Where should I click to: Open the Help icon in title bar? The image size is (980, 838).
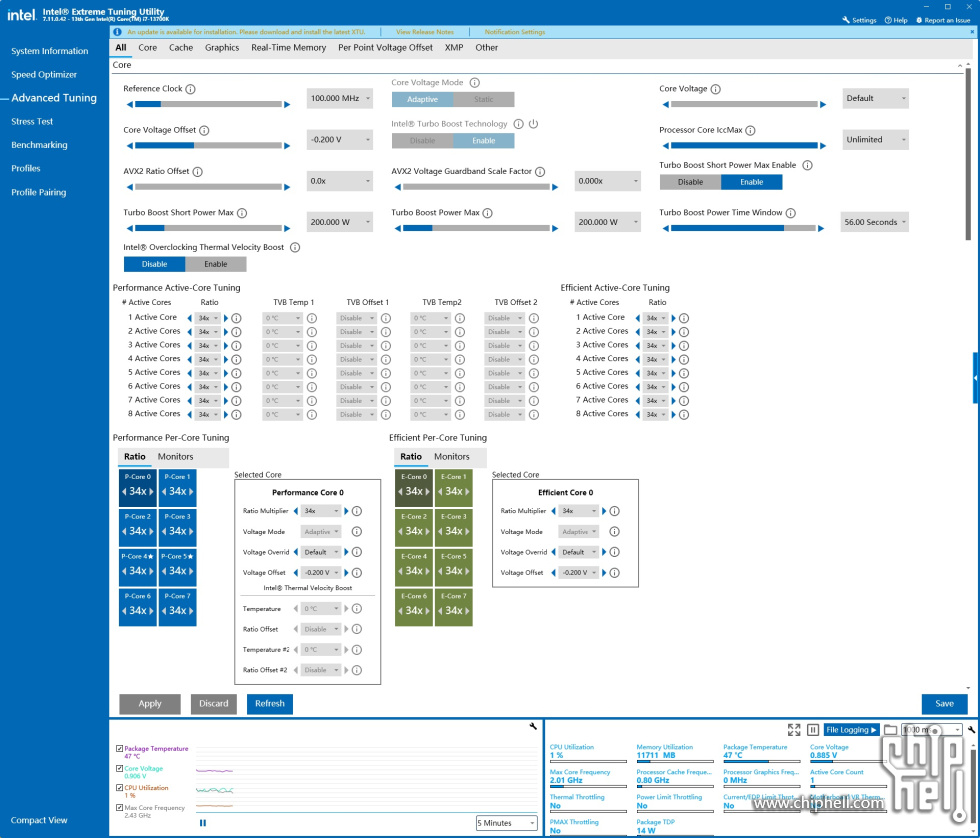point(888,20)
